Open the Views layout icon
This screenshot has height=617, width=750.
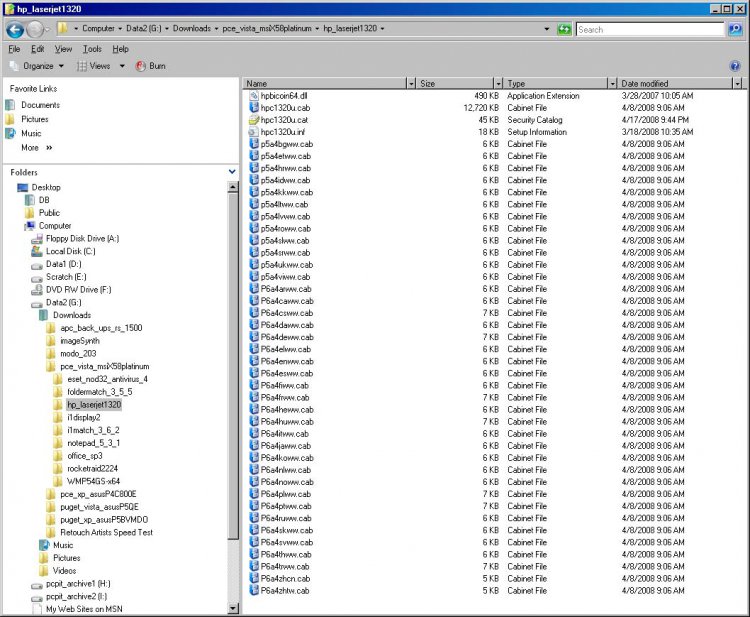pos(82,66)
